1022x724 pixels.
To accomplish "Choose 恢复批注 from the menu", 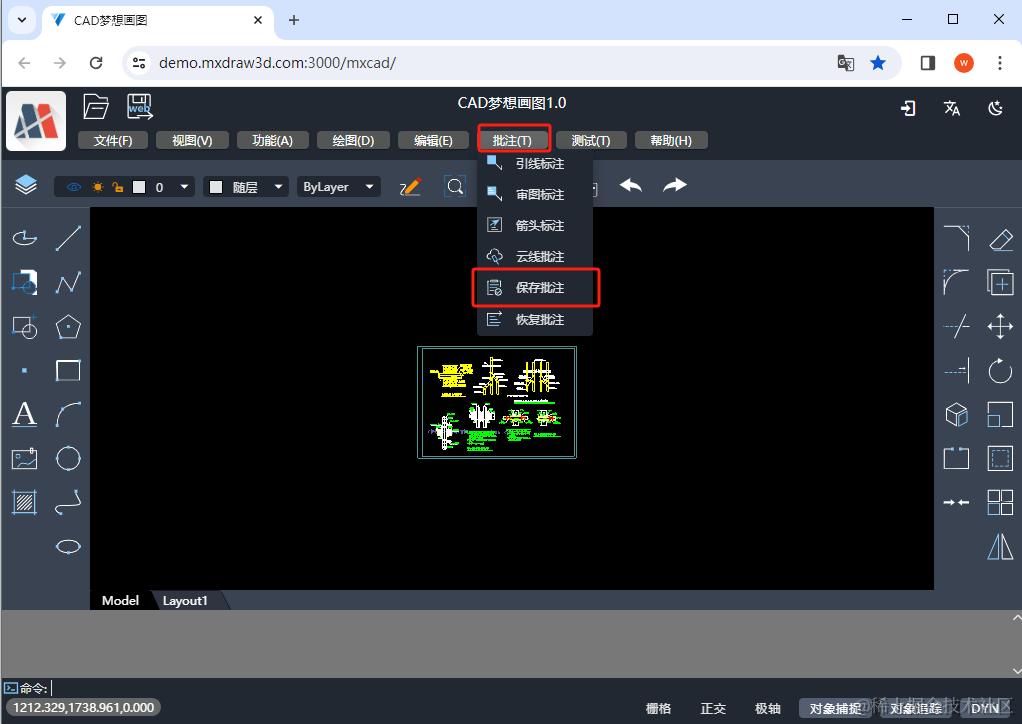I will [535, 319].
